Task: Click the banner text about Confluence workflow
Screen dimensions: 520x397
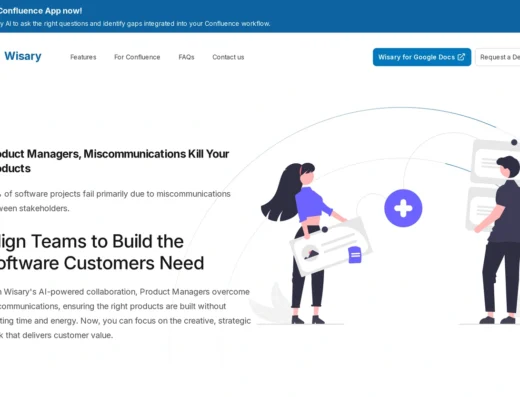Action: [x=135, y=24]
